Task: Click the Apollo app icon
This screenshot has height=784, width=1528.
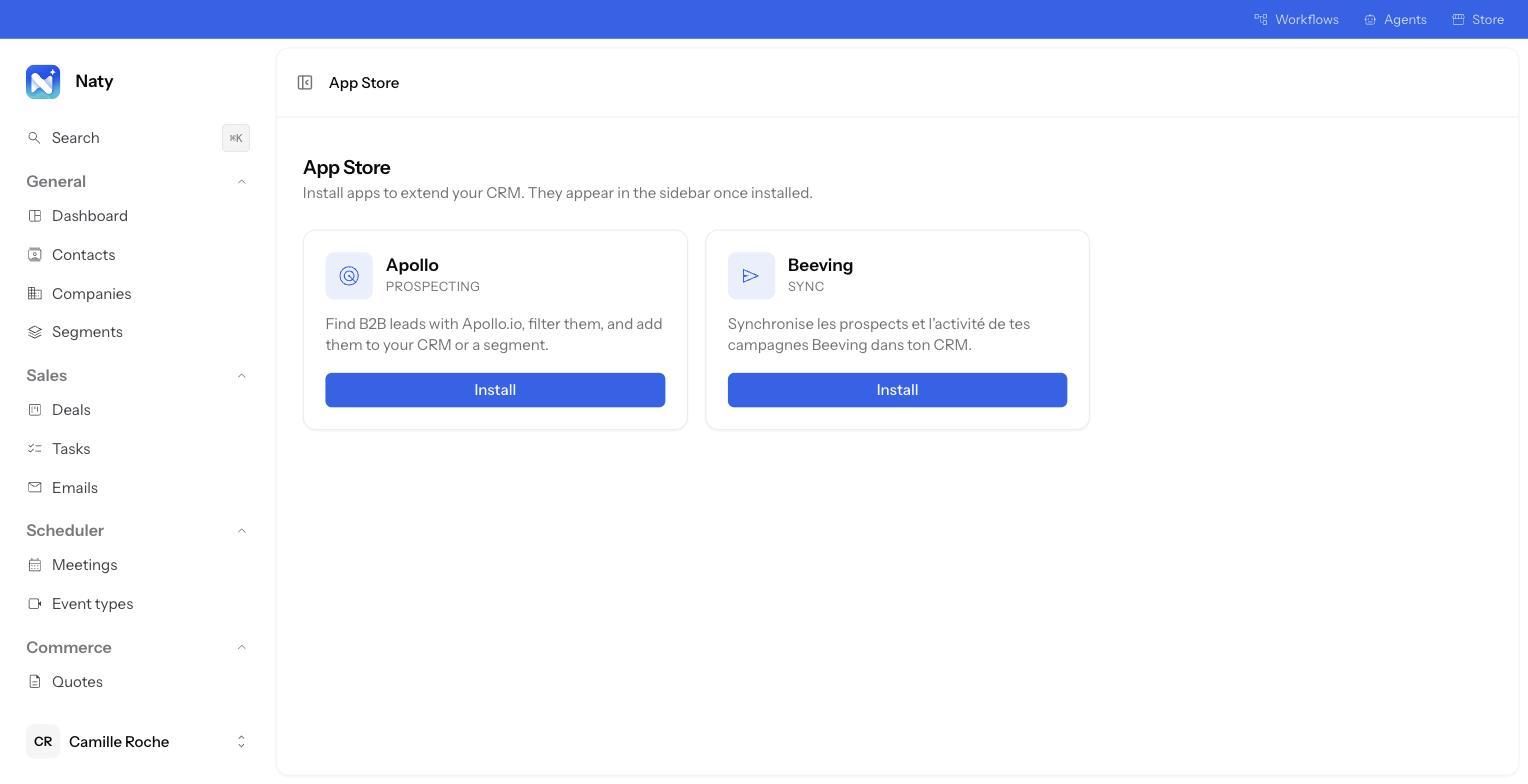Action: [x=349, y=276]
